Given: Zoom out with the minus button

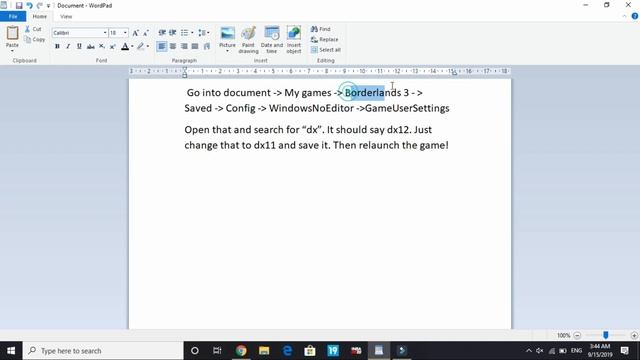Looking at the screenshot, I should pos(577,335).
